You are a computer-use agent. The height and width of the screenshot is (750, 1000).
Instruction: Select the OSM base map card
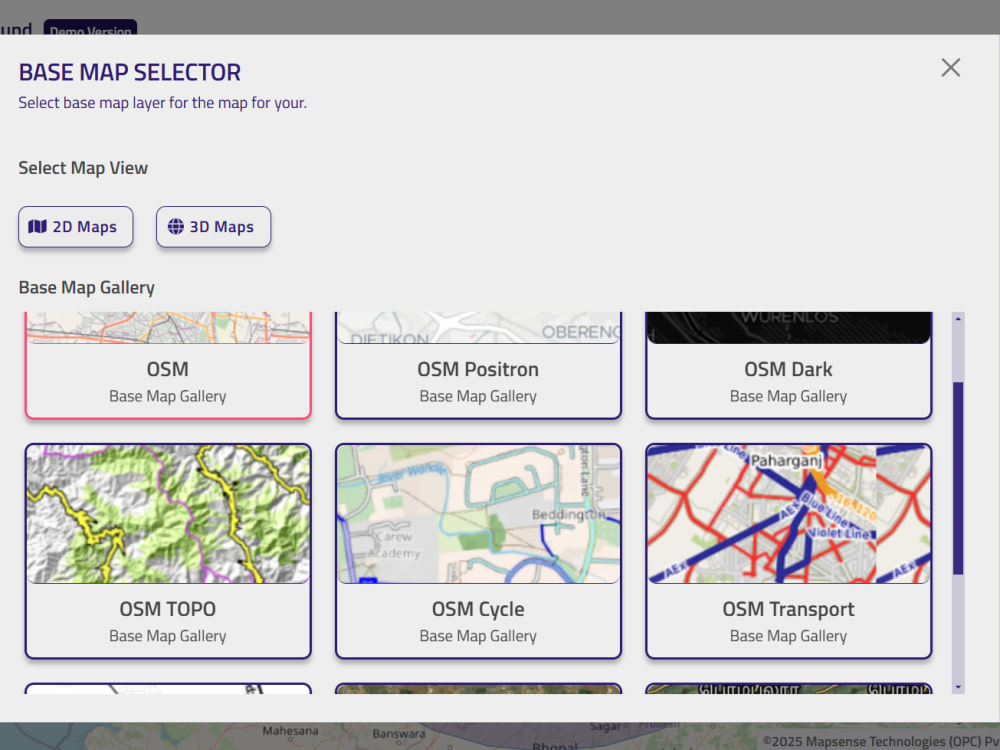168,365
